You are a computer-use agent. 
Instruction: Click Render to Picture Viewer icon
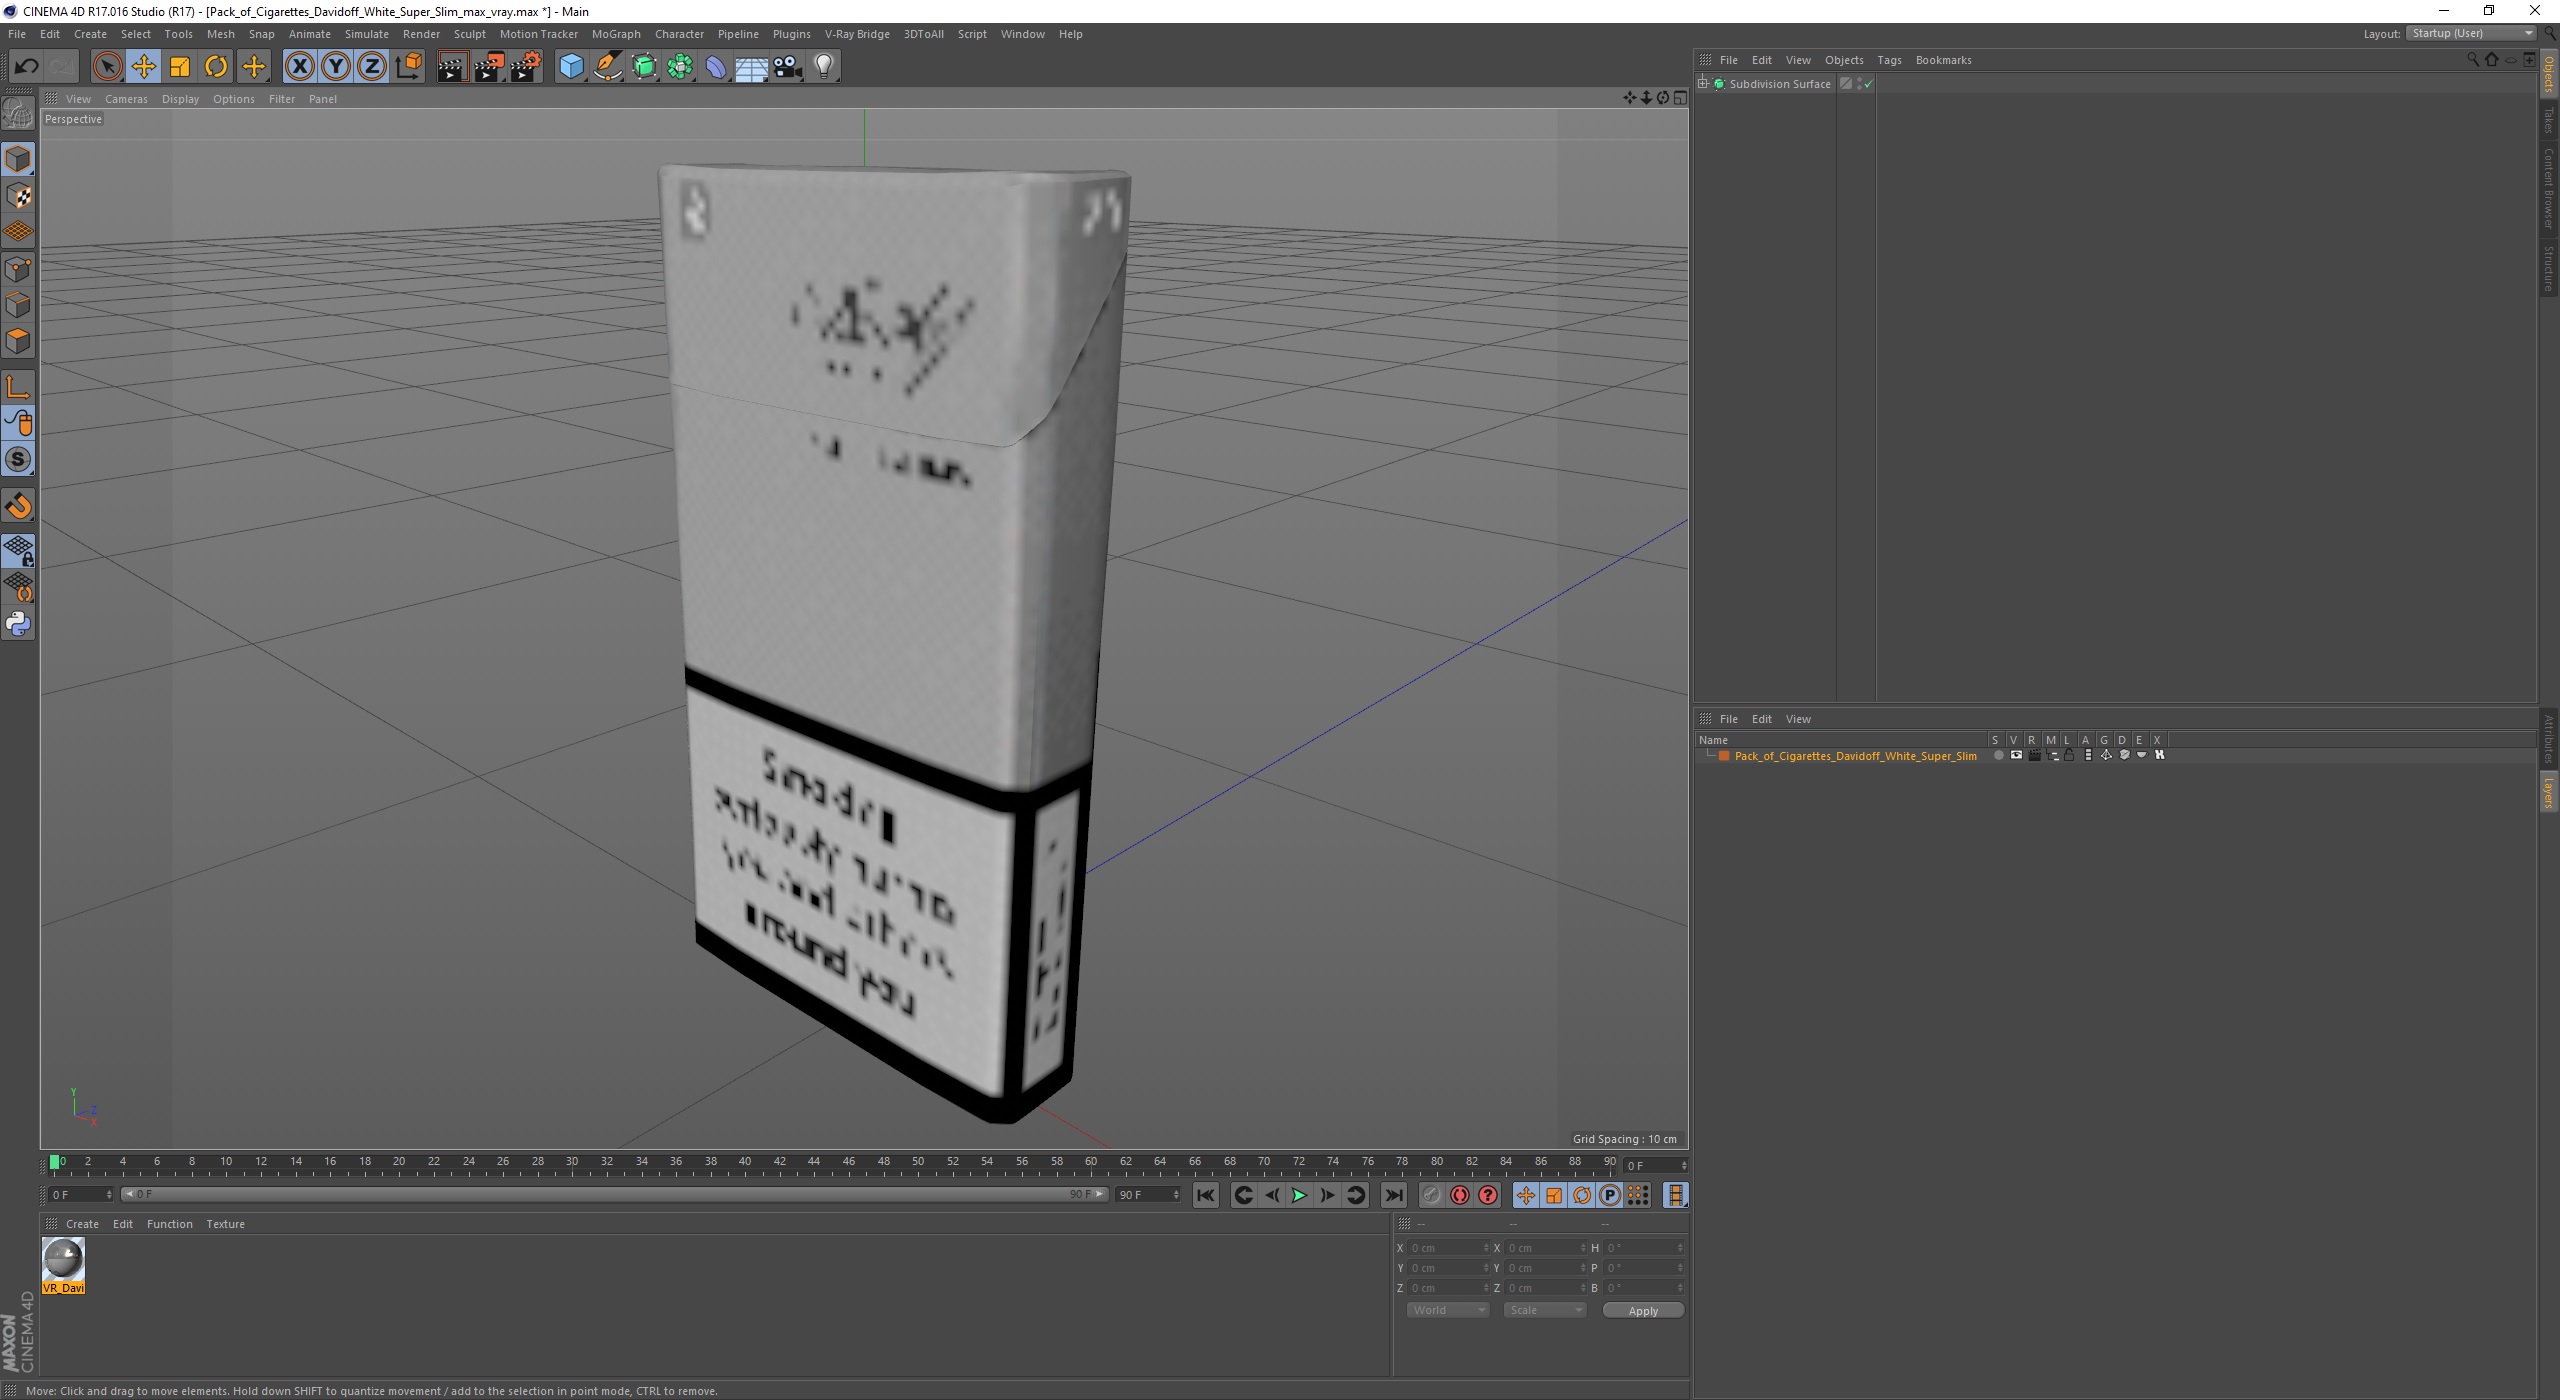pyautogui.click(x=489, y=67)
